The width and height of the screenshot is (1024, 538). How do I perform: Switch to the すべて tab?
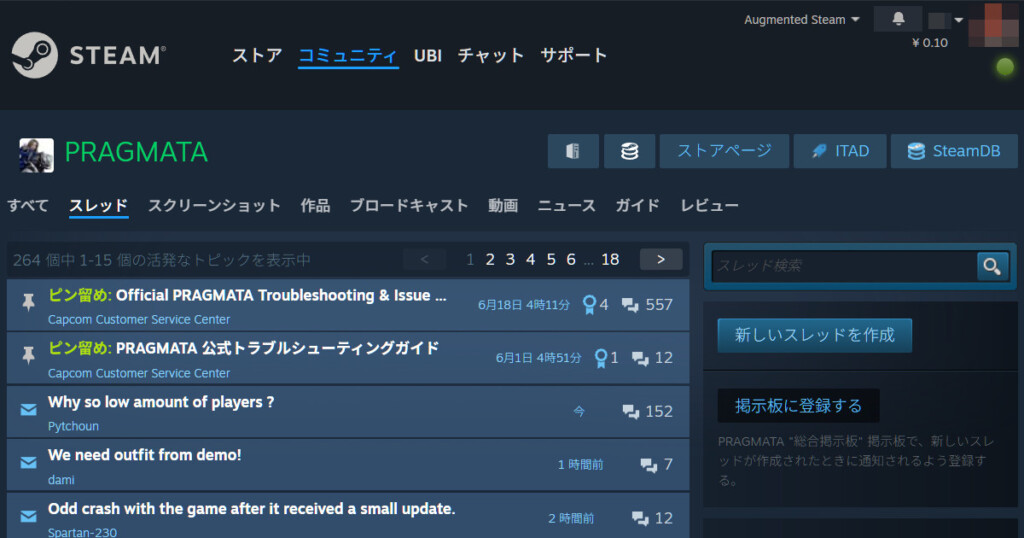27,206
